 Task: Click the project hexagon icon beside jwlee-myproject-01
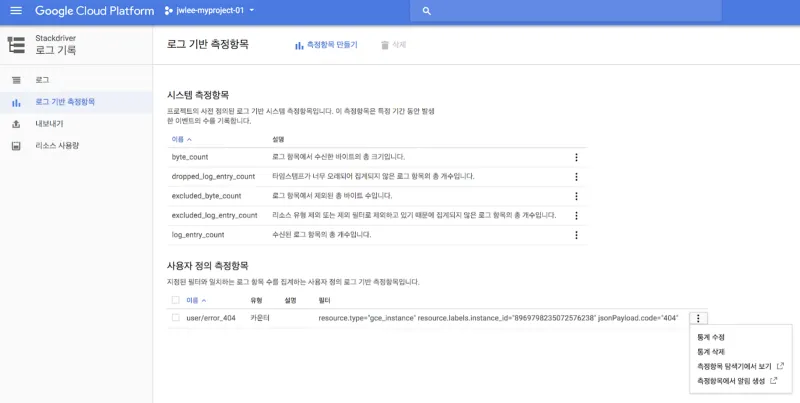point(168,11)
